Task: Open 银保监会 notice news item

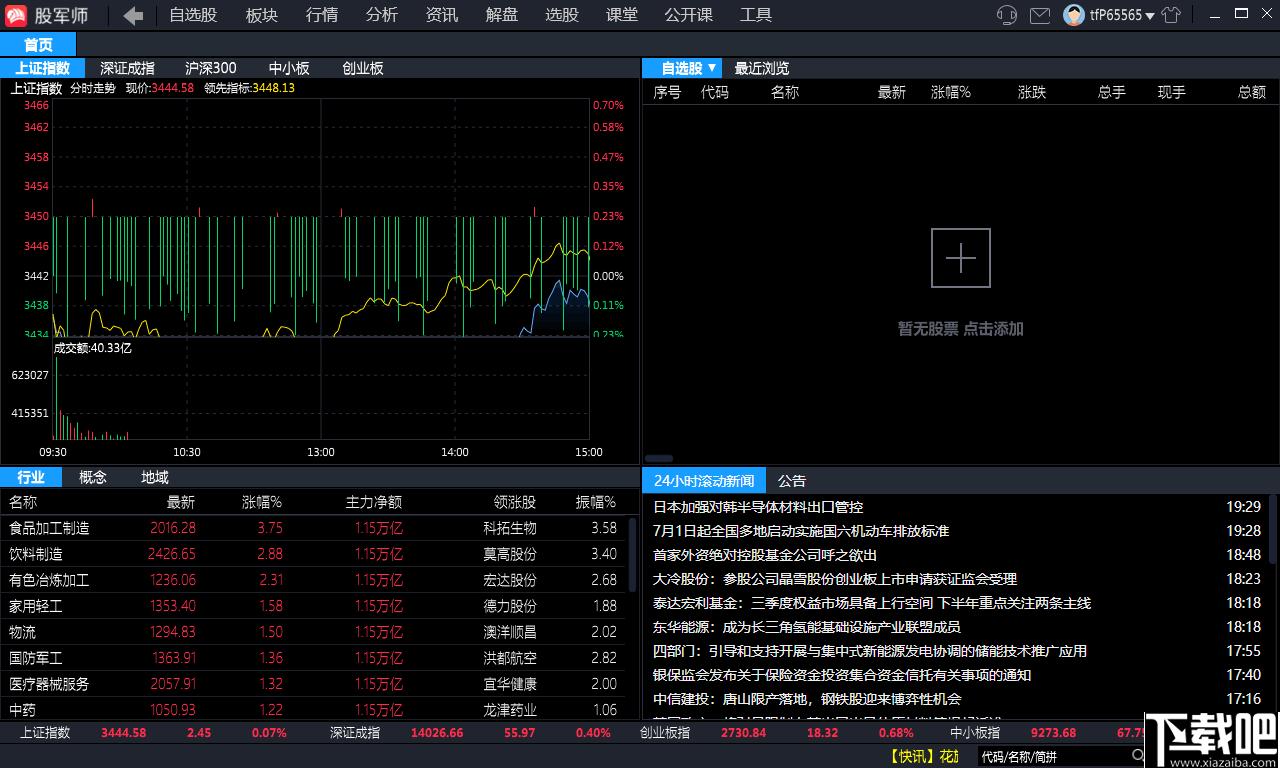Action: (x=842, y=675)
